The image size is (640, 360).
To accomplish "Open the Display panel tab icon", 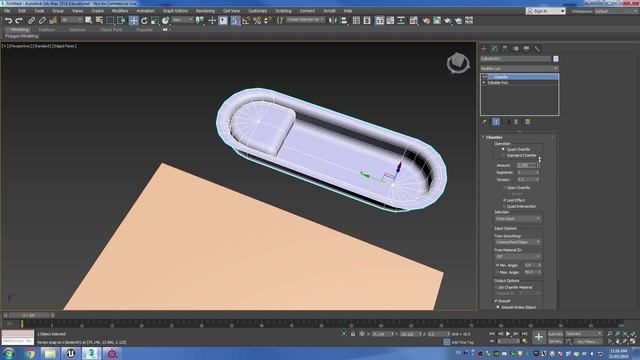I will [527, 49].
